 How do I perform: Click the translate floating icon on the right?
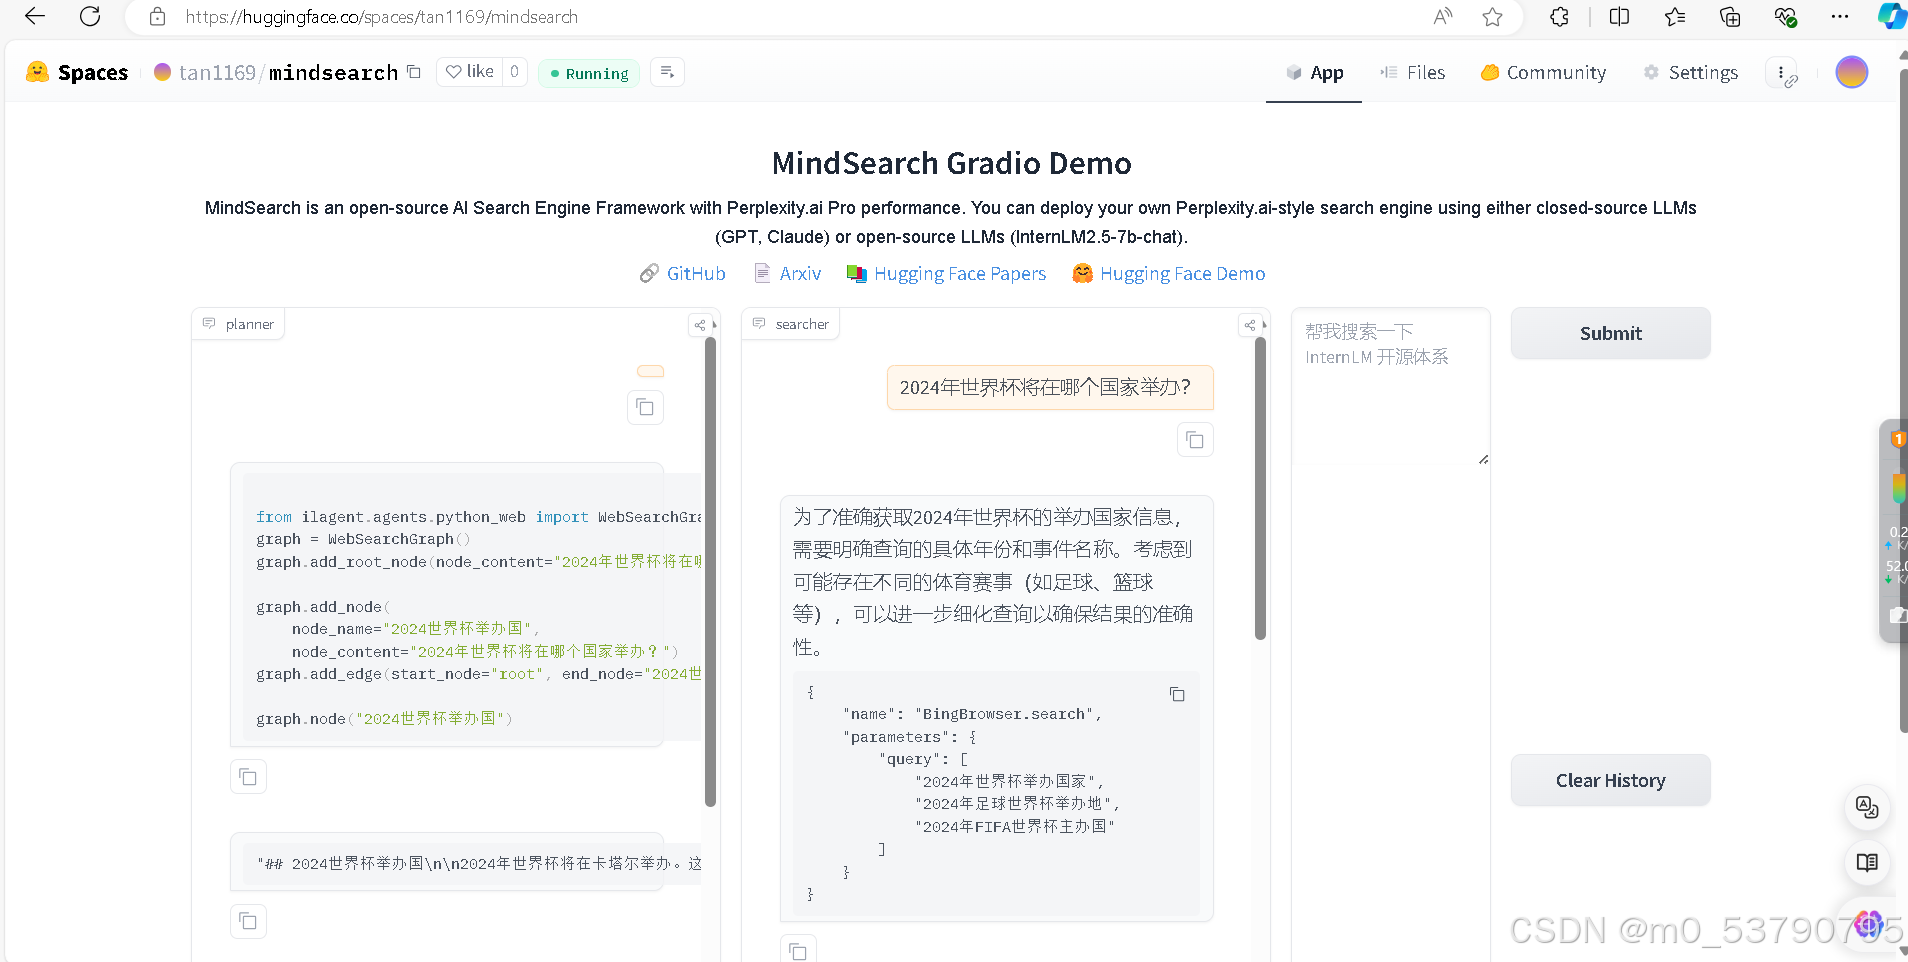pyautogui.click(x=1866, y=807)
